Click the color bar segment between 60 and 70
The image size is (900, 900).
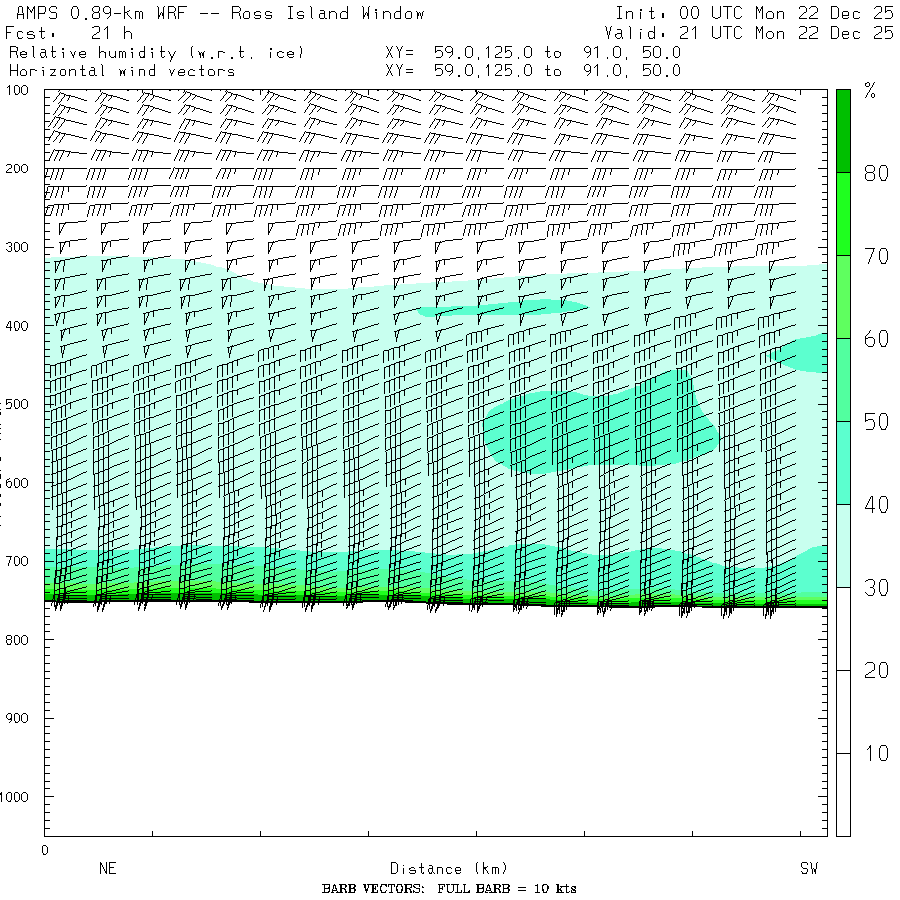pos(843,297)
